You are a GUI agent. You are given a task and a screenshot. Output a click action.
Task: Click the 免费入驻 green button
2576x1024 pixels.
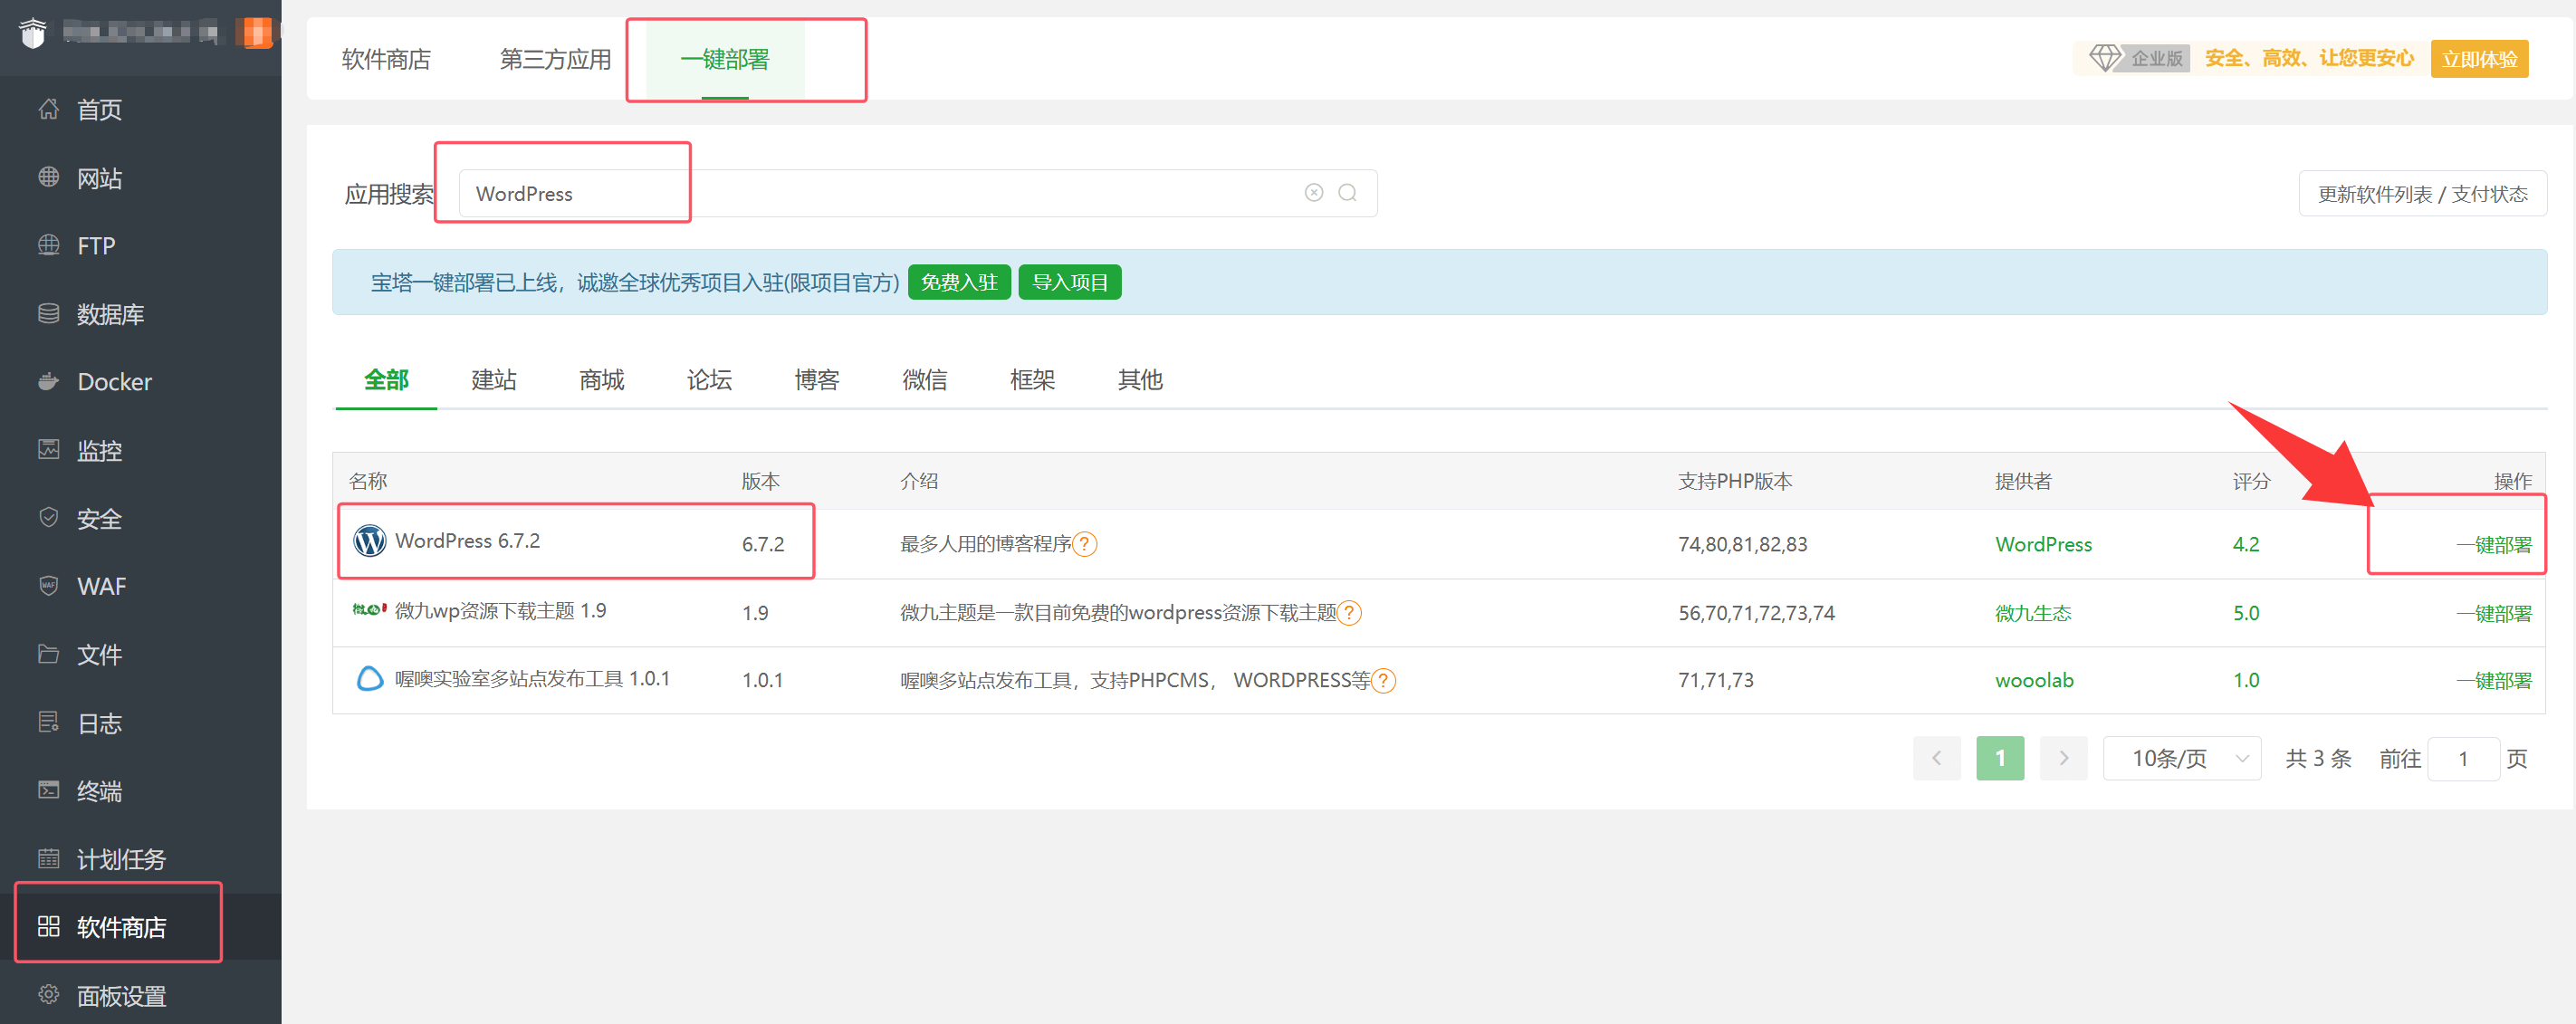tap(958, 282)
